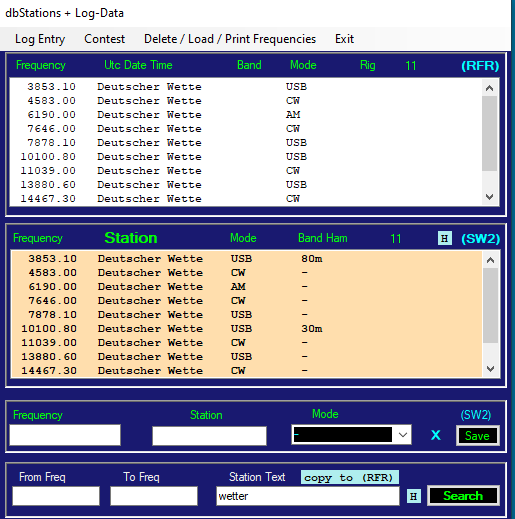Viewport: 515px width, 519px height.
Task: Click the Search button
Action: 463,496
